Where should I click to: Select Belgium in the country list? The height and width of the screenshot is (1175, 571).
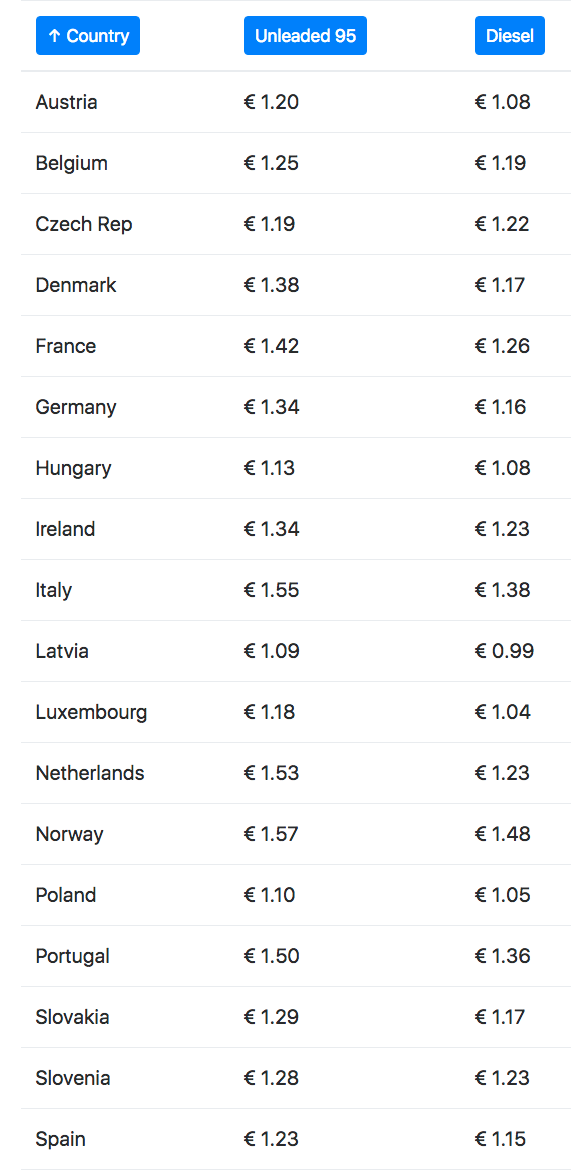tap(71, 163)
